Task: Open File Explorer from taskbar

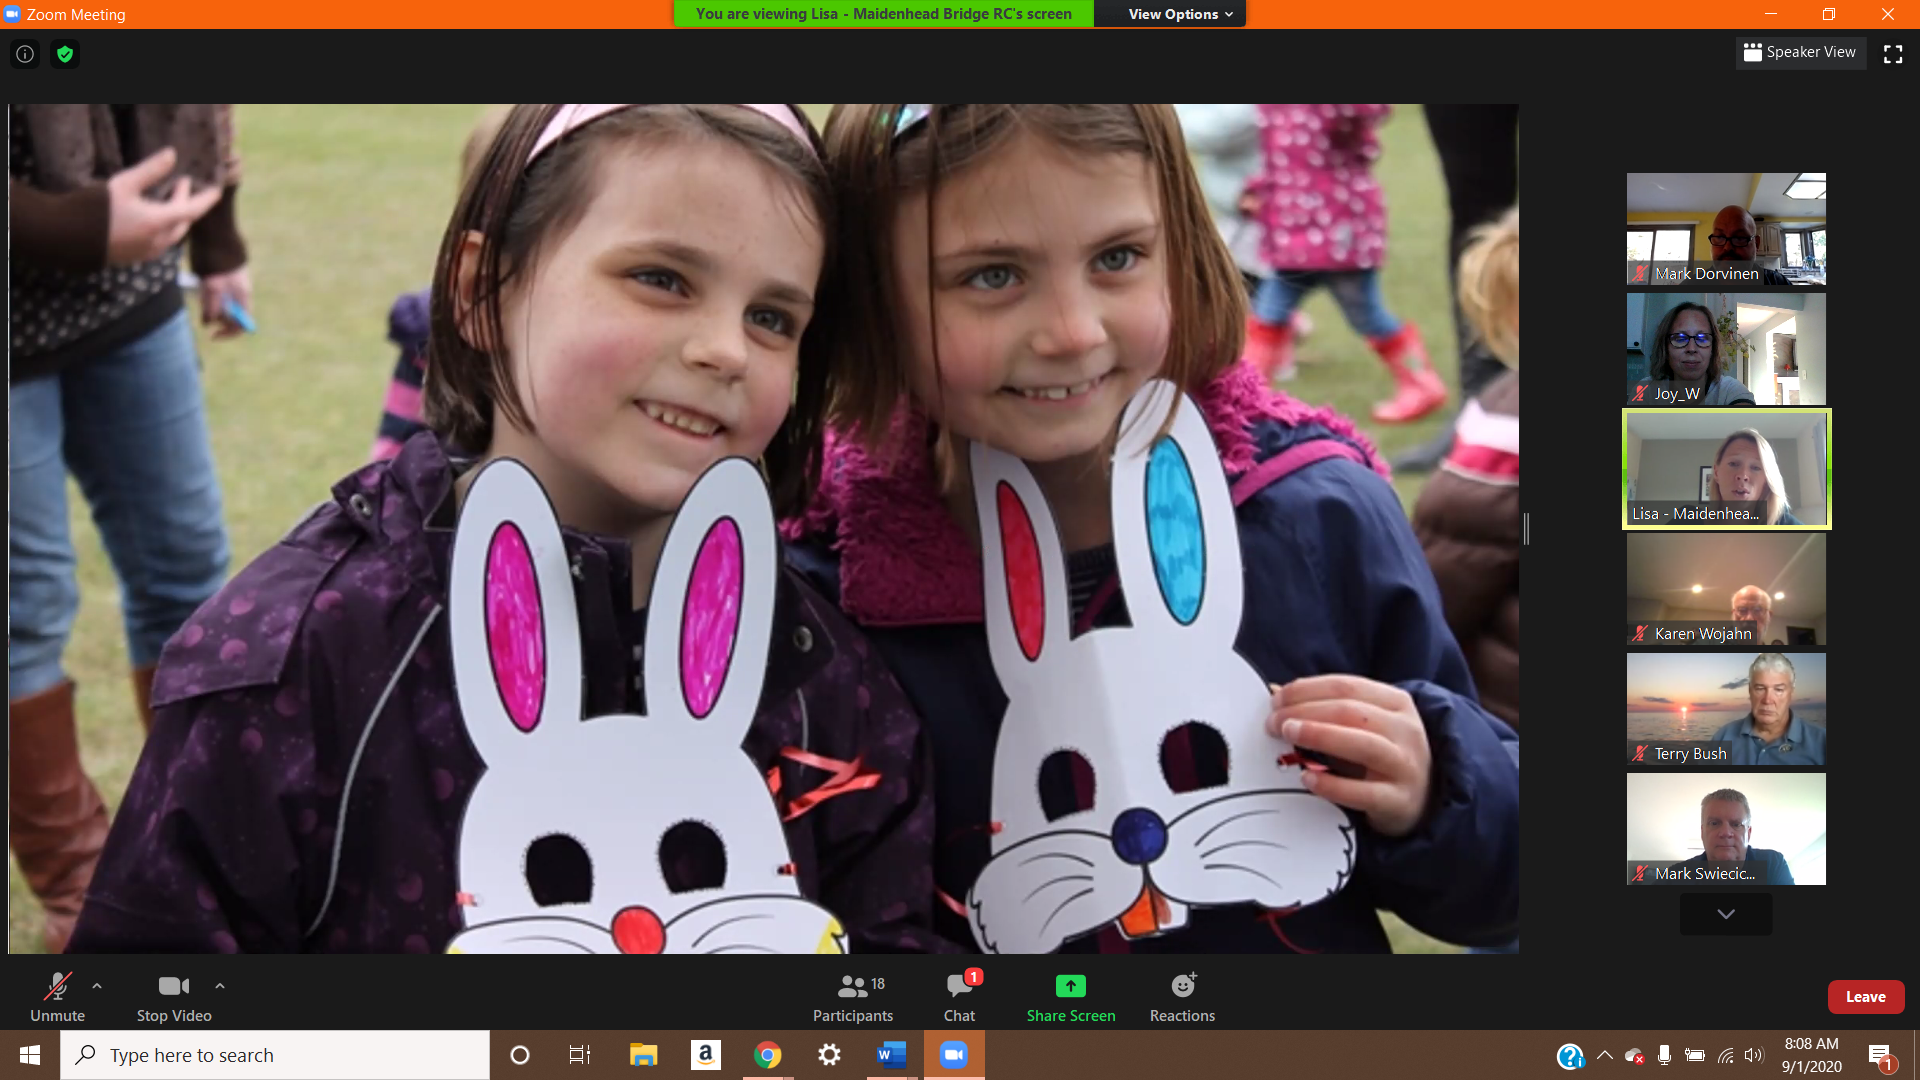Action: 643,1055
